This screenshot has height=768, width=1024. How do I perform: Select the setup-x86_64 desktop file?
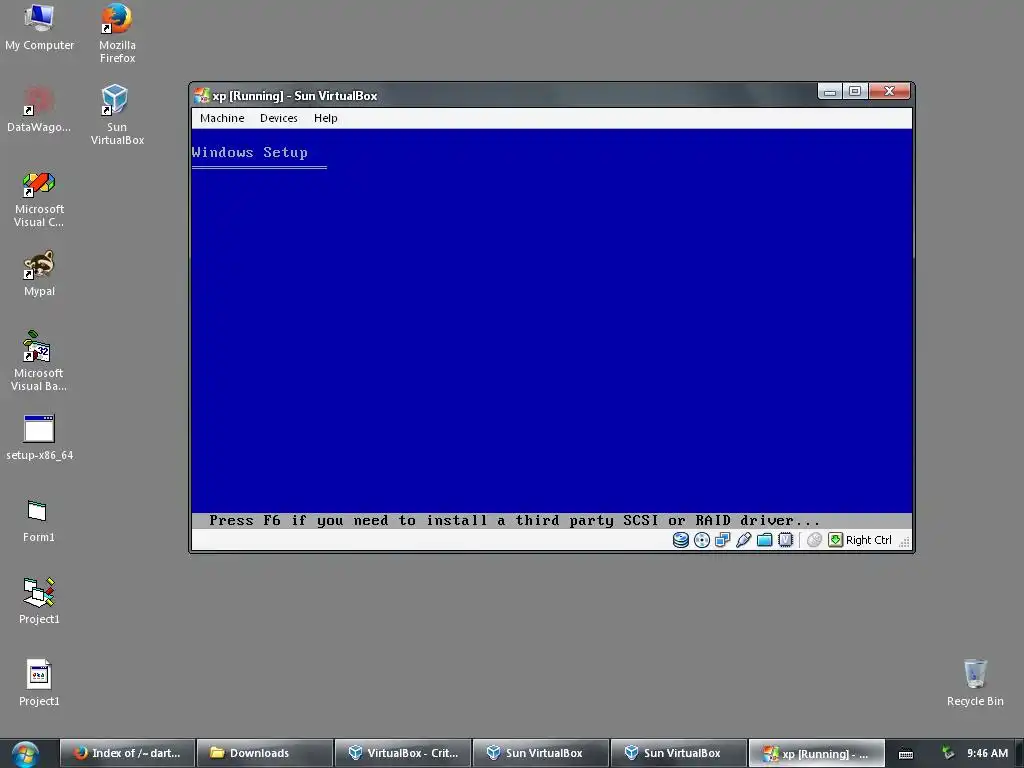(x=39, y=438)
